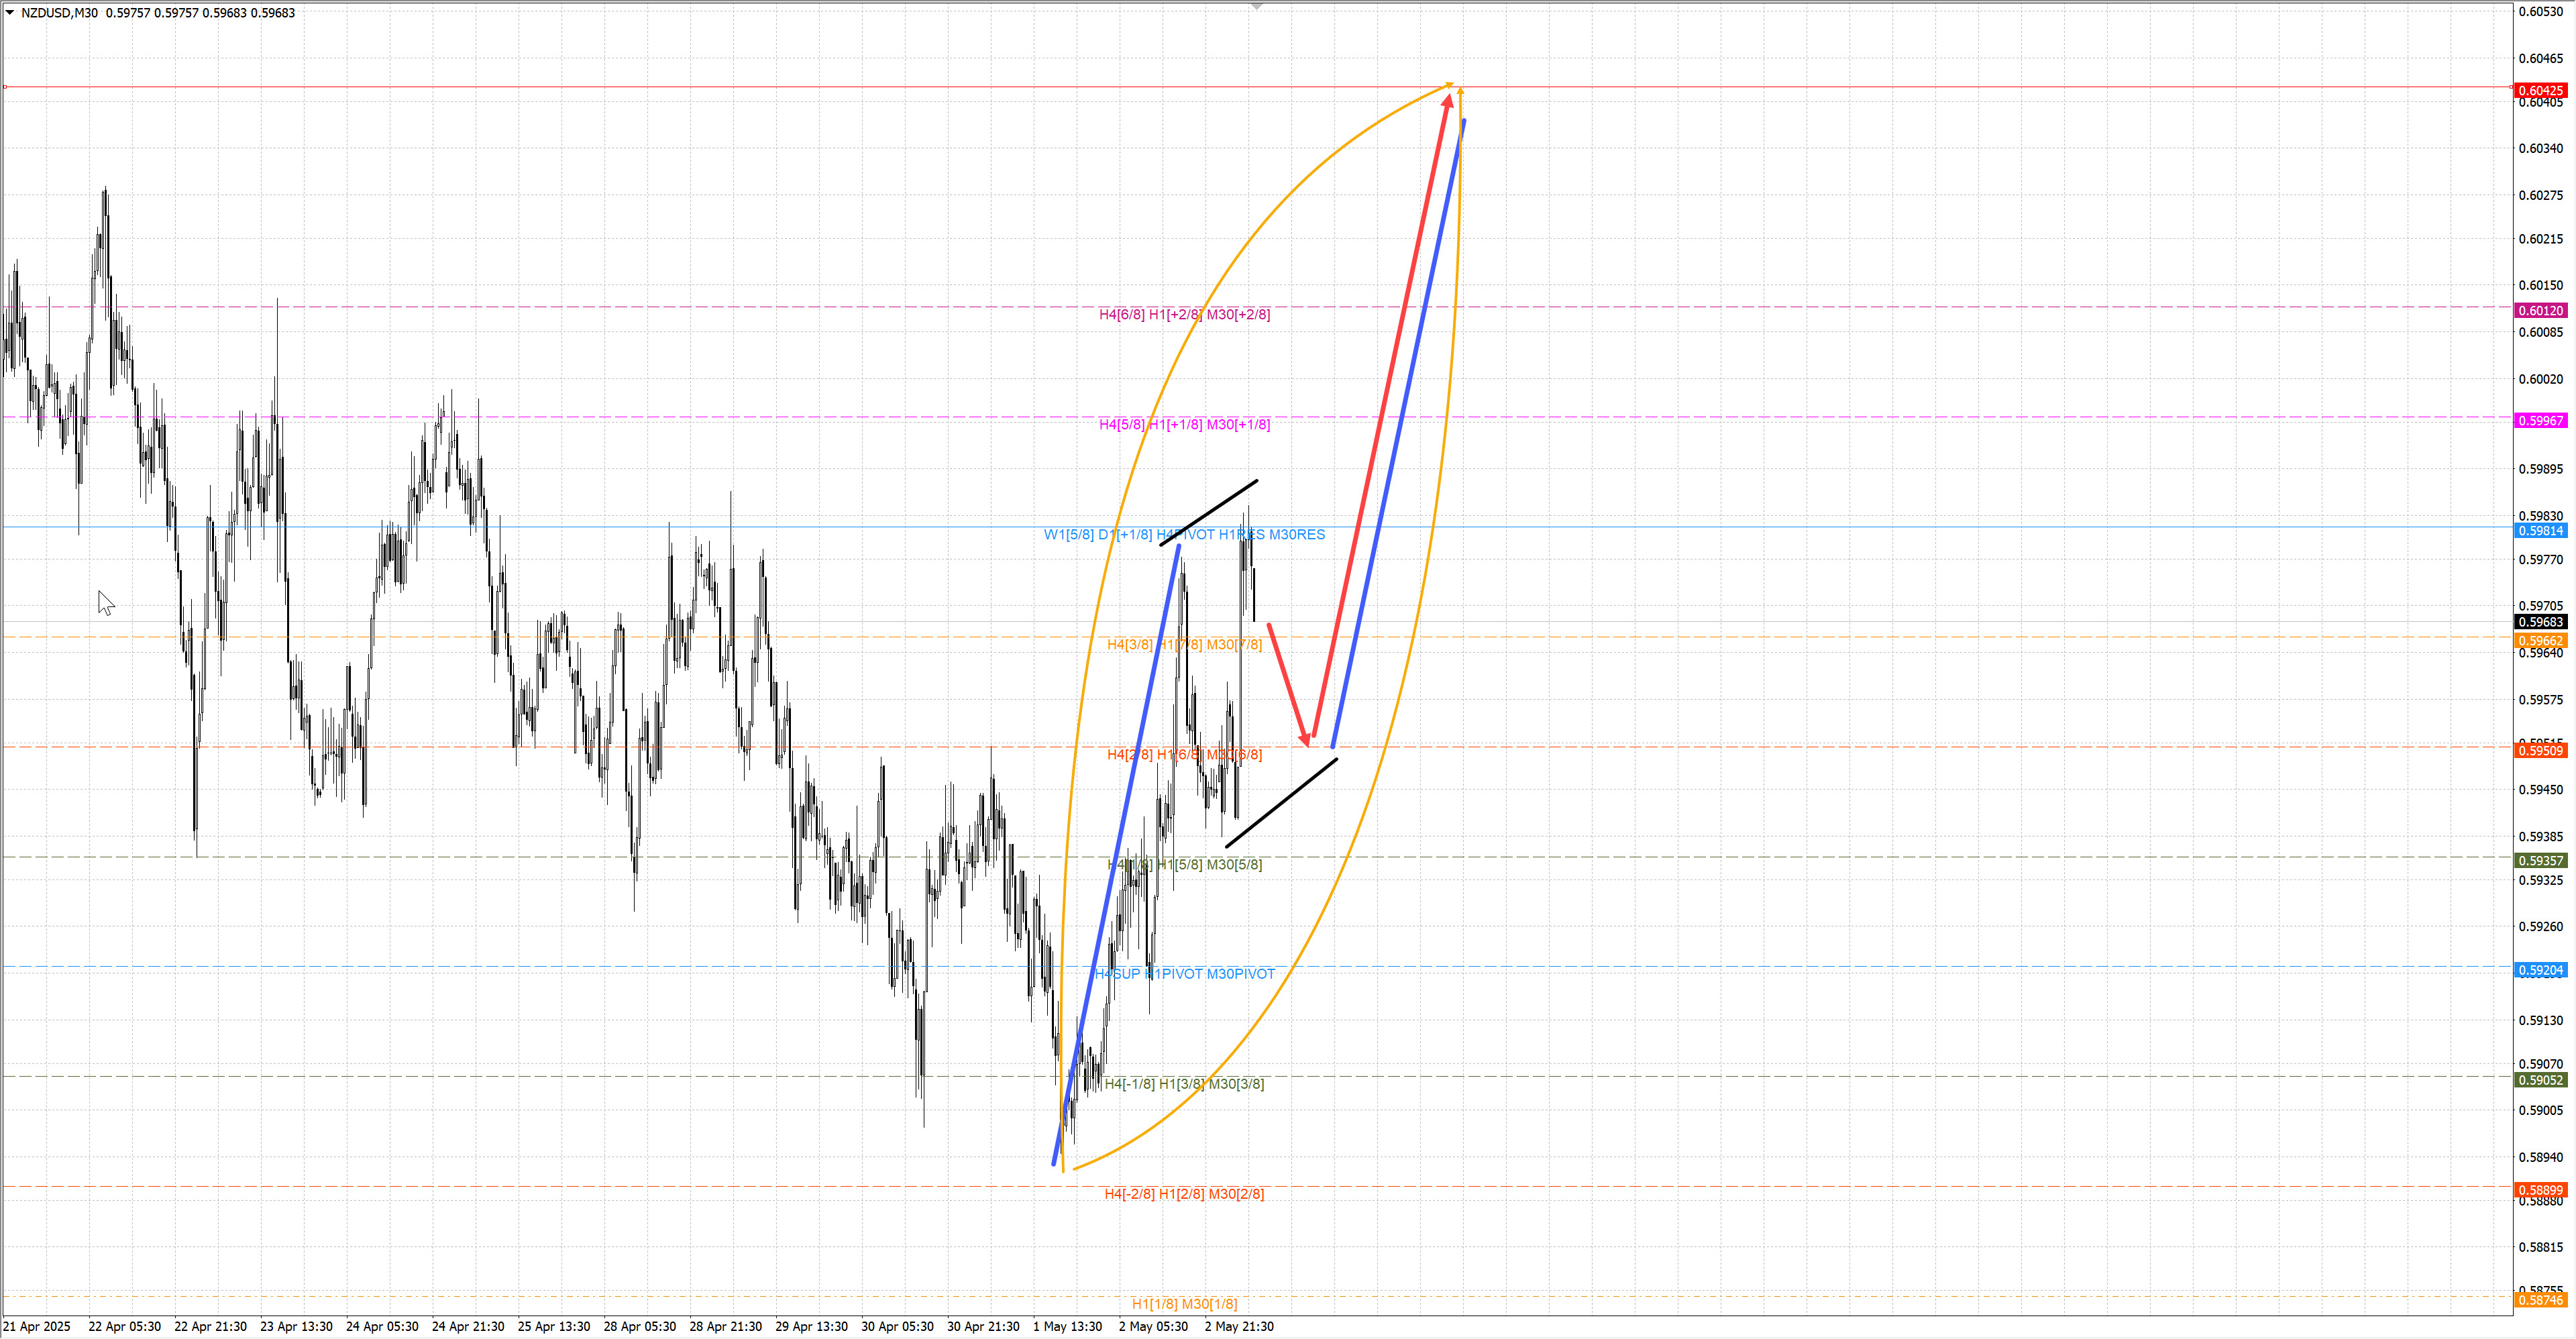This screenshot has width=2576, height=1339.
Task: Click the long blue projection line
Action: pos(1398,433)
